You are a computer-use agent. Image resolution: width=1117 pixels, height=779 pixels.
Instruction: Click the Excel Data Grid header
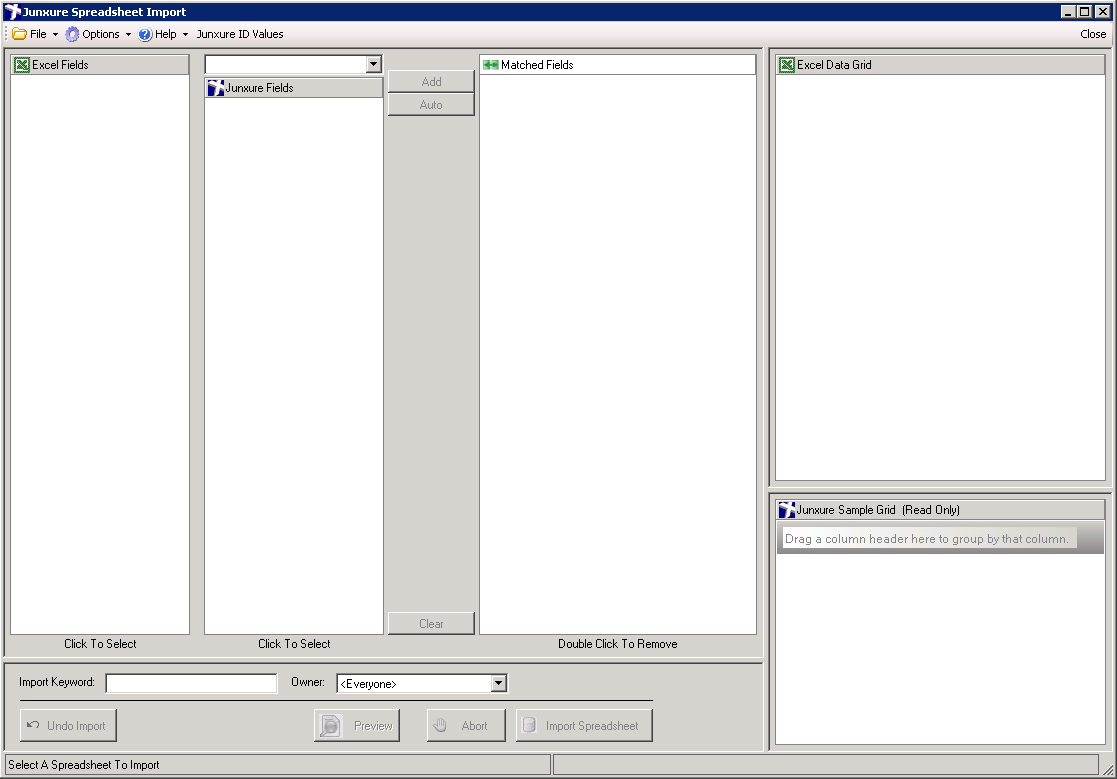940,65
